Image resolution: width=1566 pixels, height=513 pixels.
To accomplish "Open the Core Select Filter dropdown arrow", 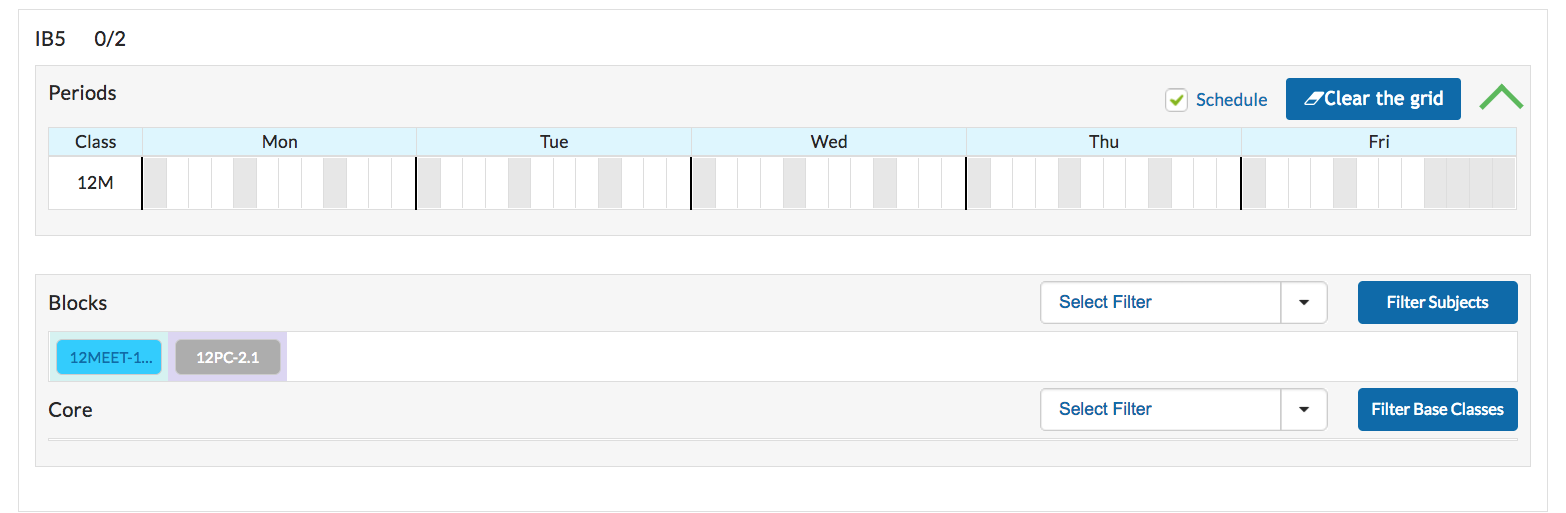I will click(1304, 409).
